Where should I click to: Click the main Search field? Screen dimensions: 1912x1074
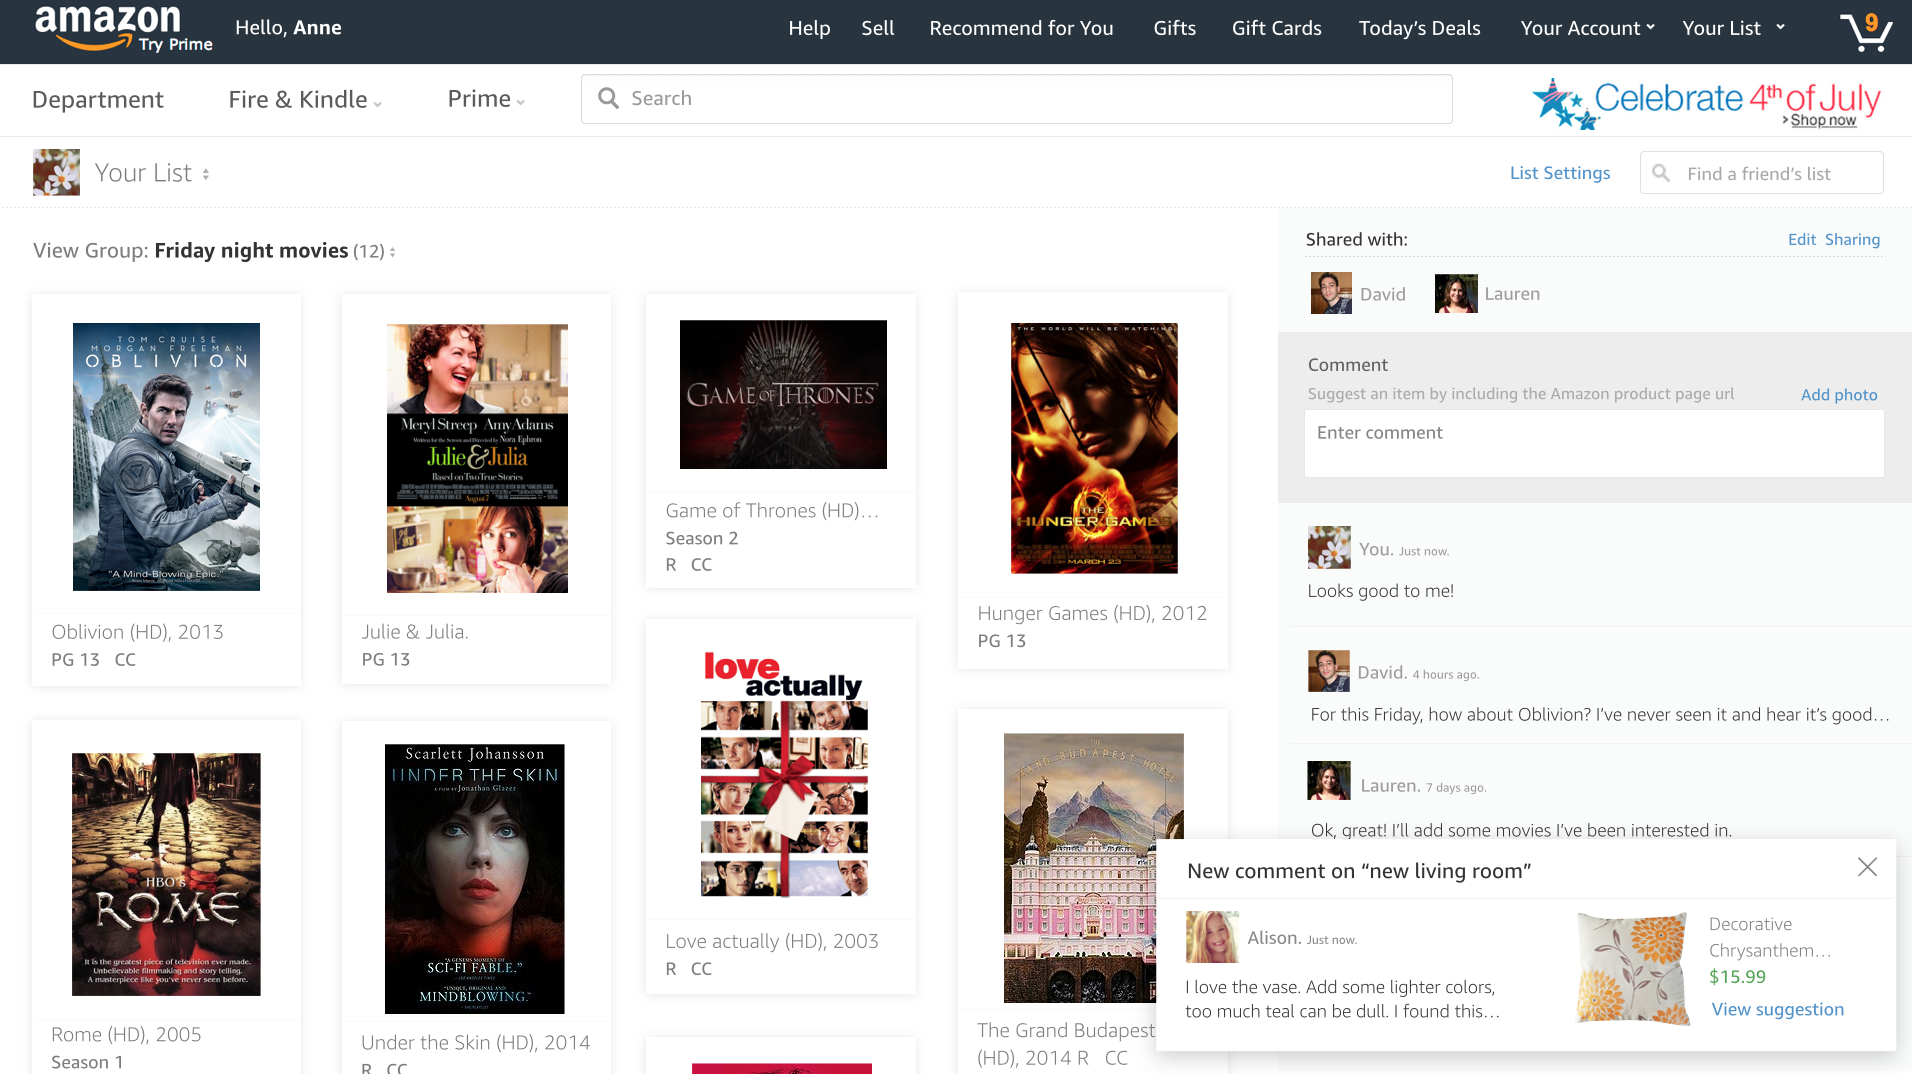pos(1016,98)
